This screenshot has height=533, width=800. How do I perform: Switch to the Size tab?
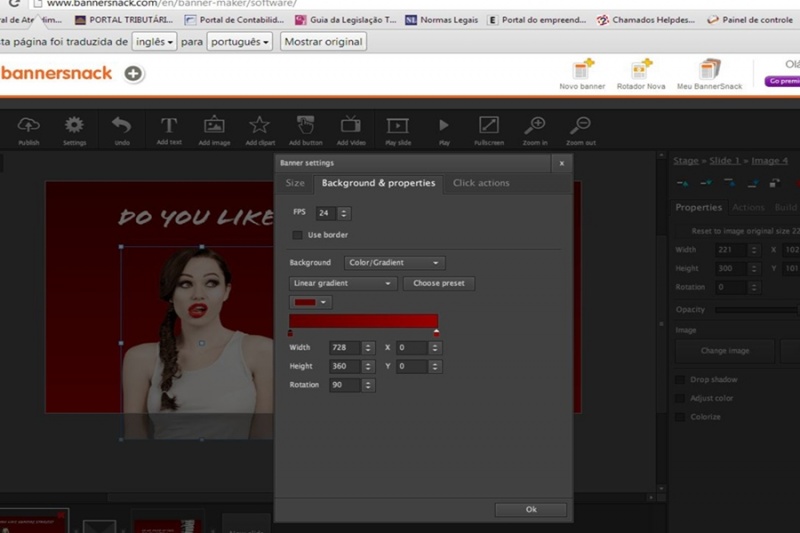295,183
